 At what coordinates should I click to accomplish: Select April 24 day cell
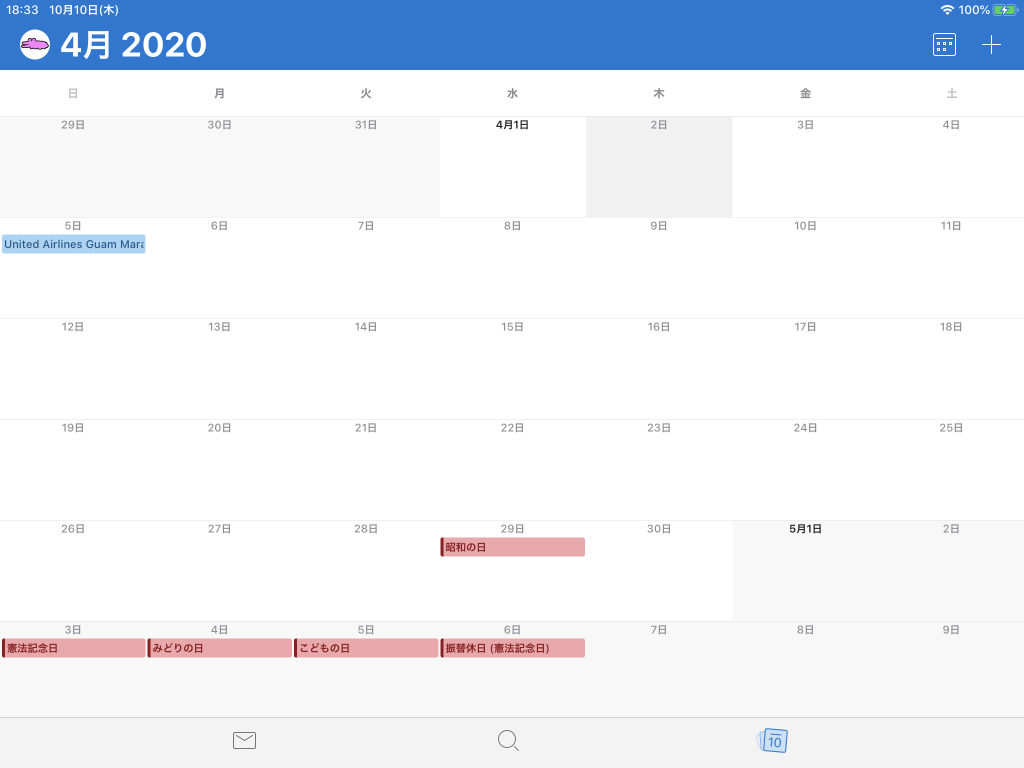[805, 470]
